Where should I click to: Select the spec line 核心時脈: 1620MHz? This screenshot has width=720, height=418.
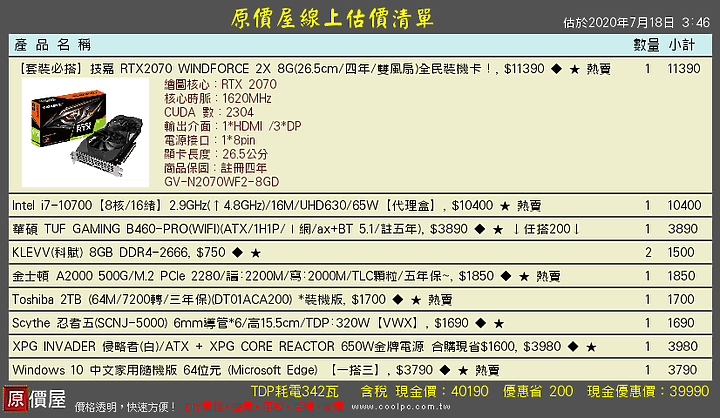pyautogui.click(x=218, y=98)
